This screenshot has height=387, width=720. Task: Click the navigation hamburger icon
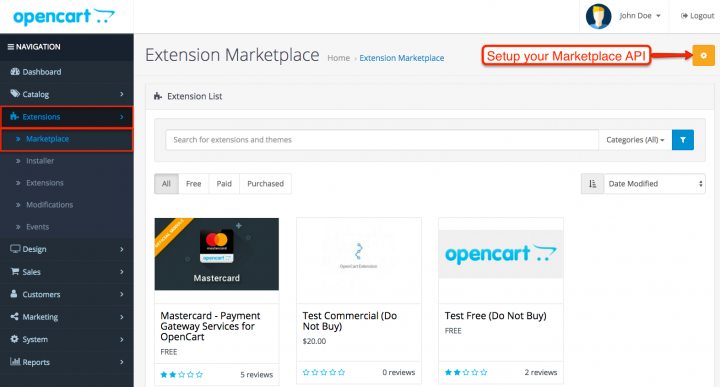[x=11, y=47]
